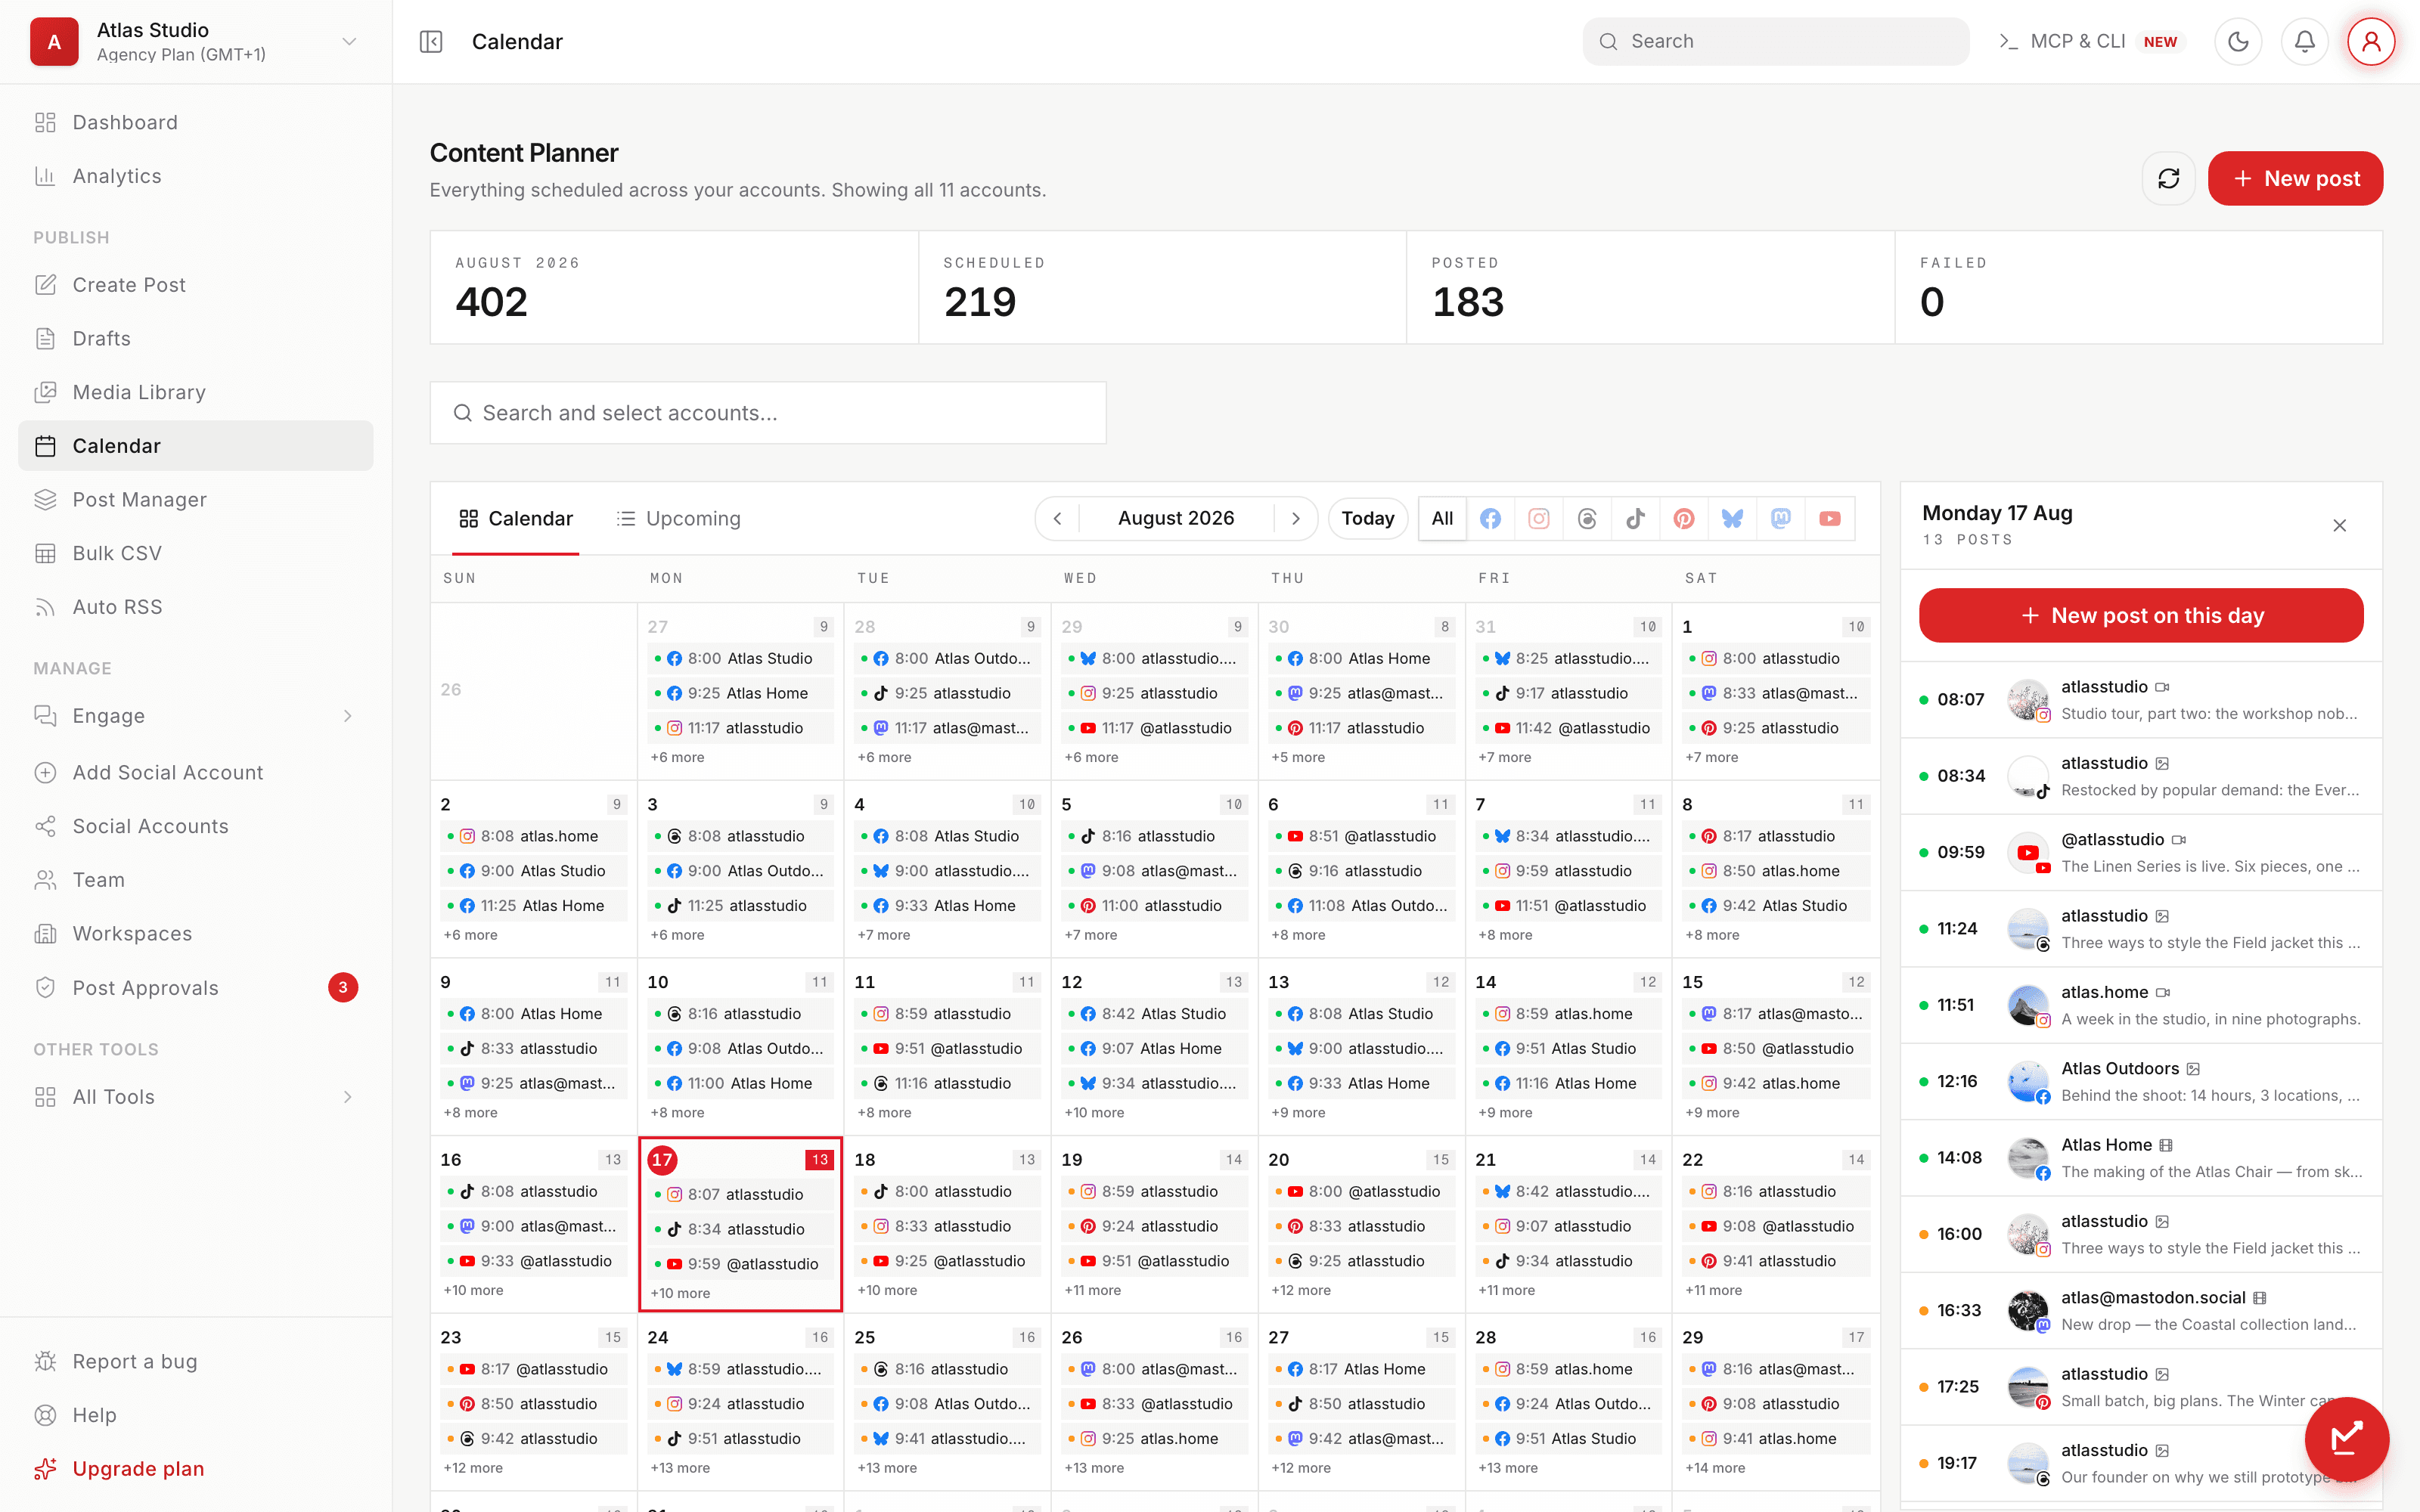Jump to Today in calendar

point(1367,518)
